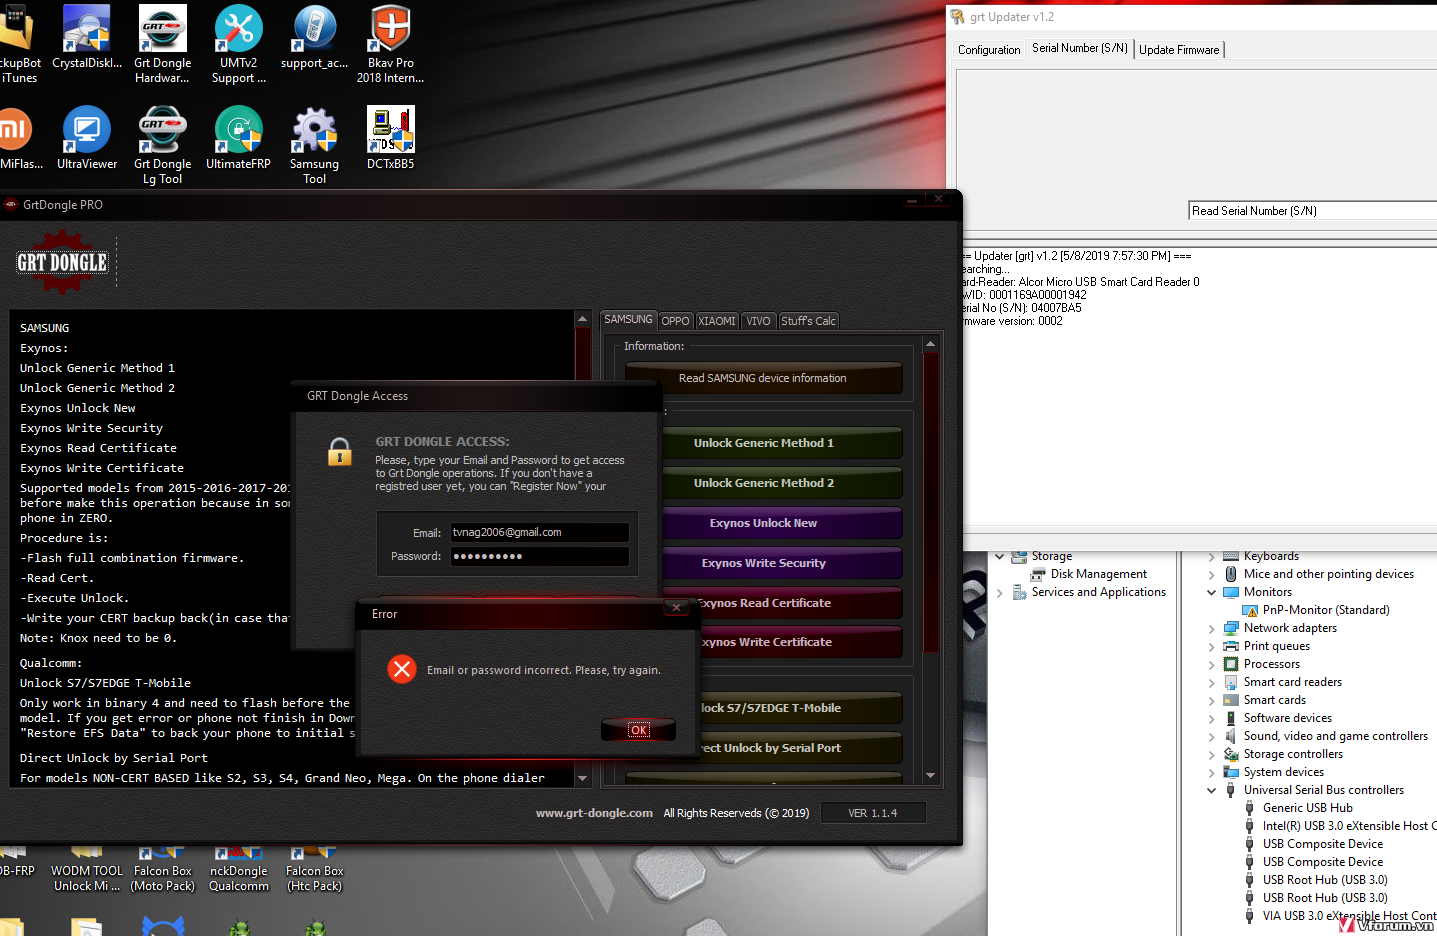
Task: Select Disk Management in Computer Management tree
Action: [1098, 574]
